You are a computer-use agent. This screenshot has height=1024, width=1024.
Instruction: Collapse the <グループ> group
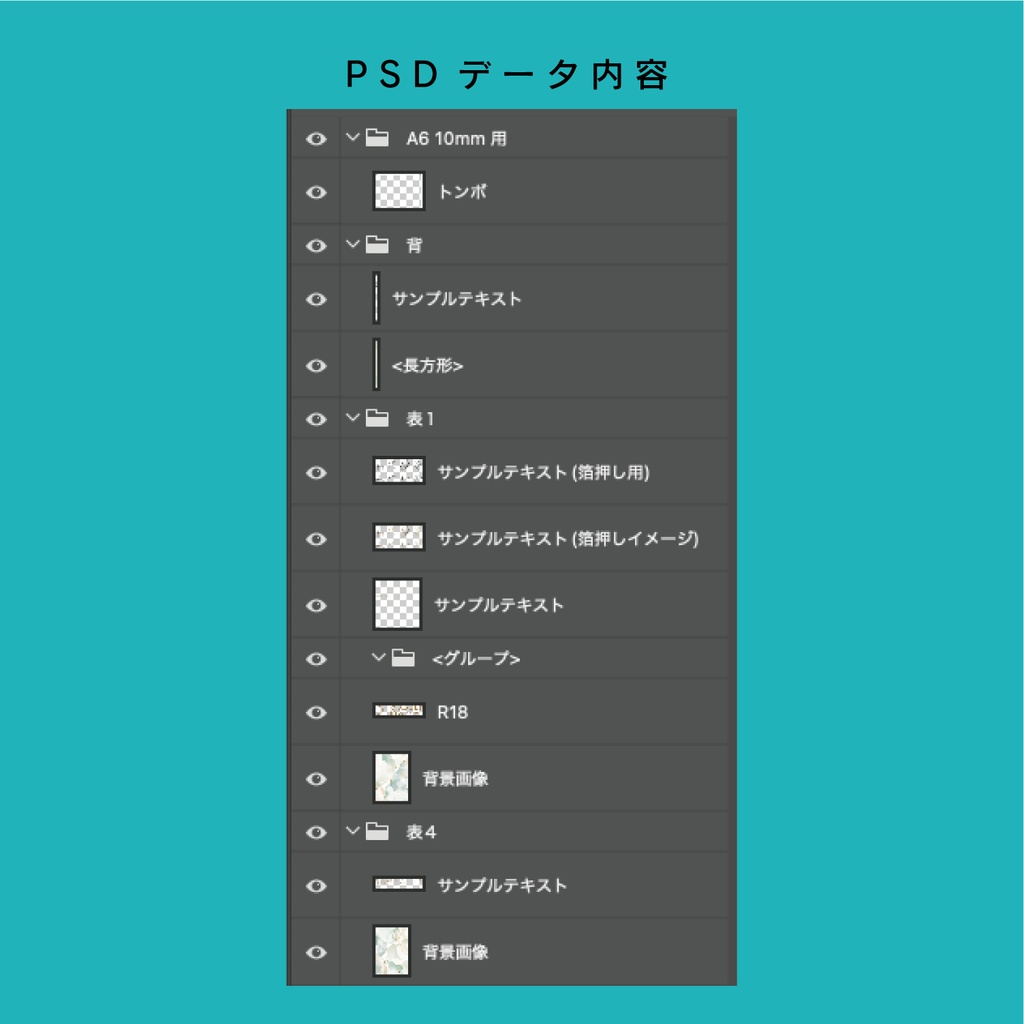click(379, 658)
